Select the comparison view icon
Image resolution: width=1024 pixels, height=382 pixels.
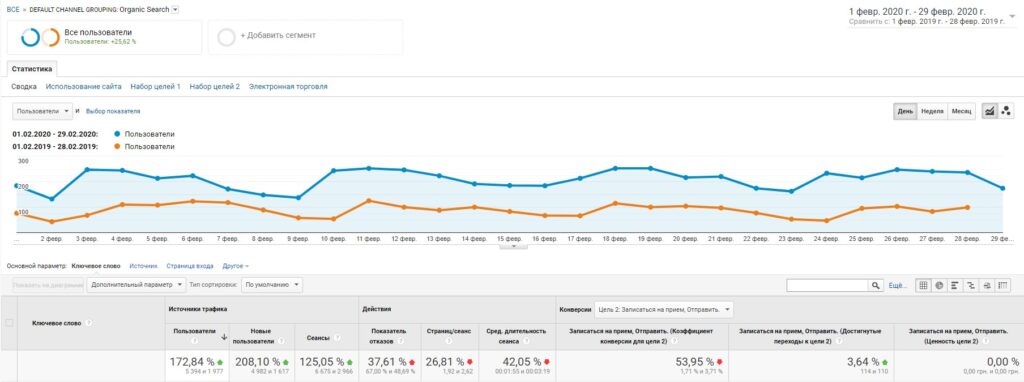(971, 285)
